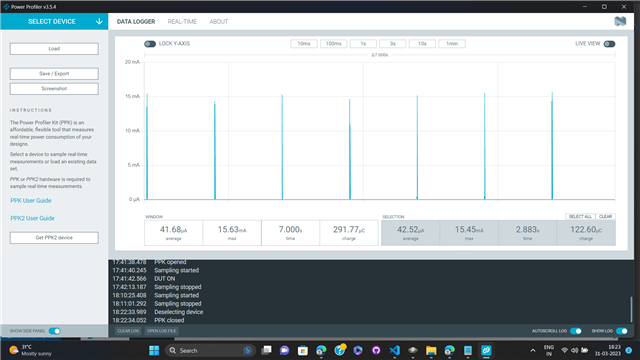Click the log panel scrollbar
The height and width of the screenshot is (360, 640).
pos(631,309)
